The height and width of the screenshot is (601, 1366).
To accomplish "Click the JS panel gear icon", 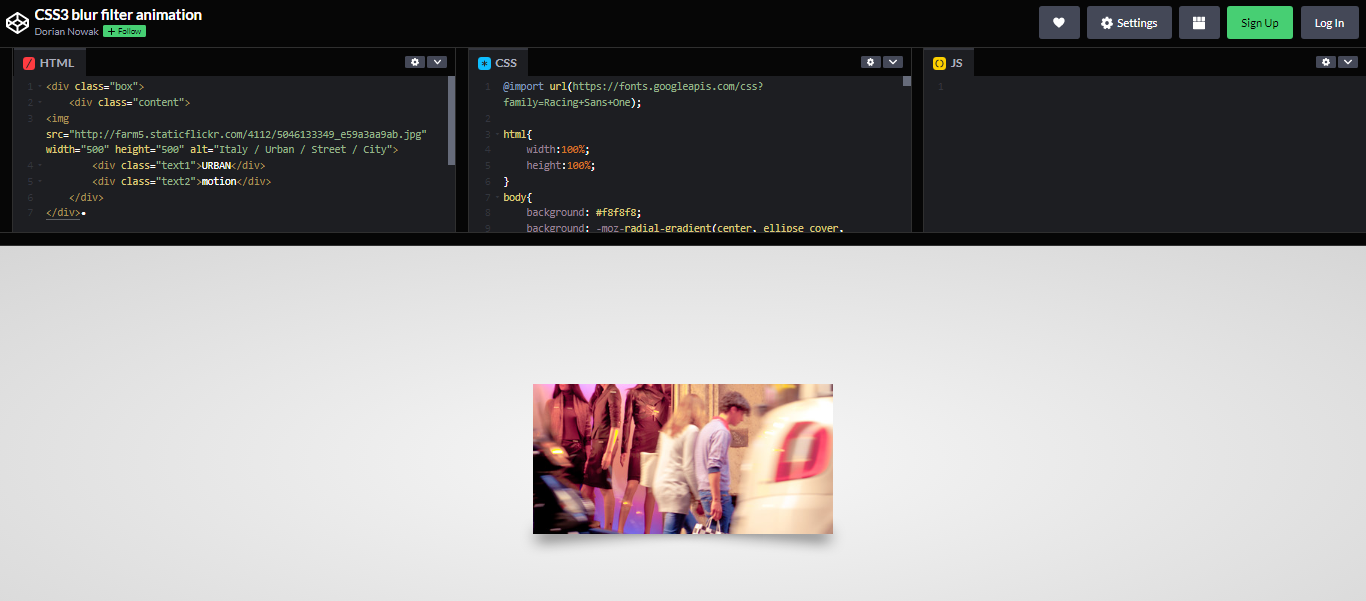I will click(x=1325, y=61).
